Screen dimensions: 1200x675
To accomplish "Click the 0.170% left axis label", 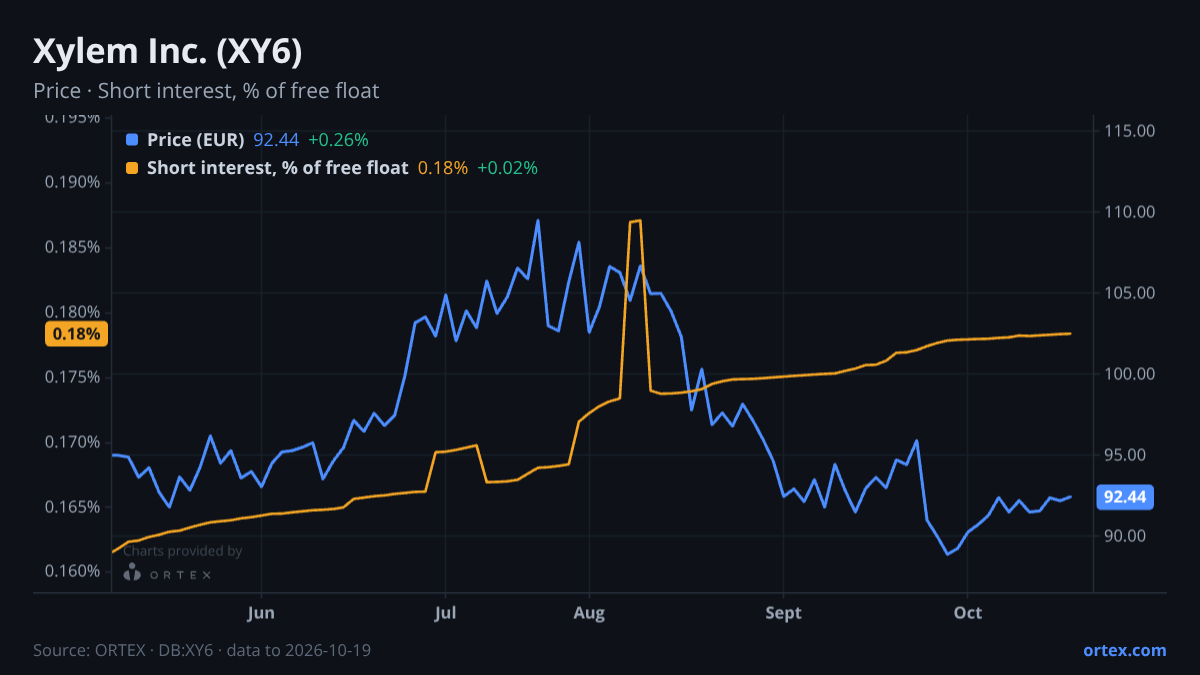I will [72, 442].
